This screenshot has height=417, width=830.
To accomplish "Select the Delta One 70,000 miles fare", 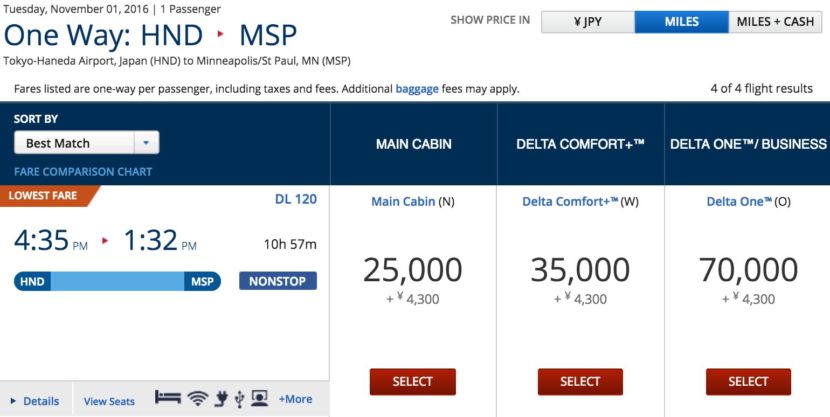I will (x=748, y=381).
